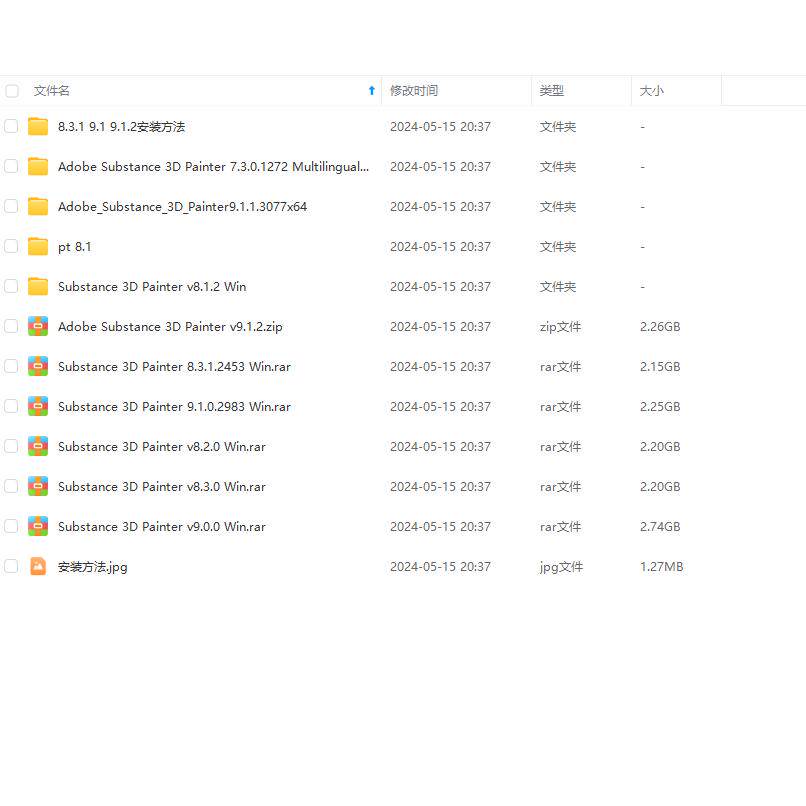This screenshot has height=806, width=806.
Task: Check the box for Substance 3D Painter 9.1.0.2983 Win.rar
Action: coord(11,406)
